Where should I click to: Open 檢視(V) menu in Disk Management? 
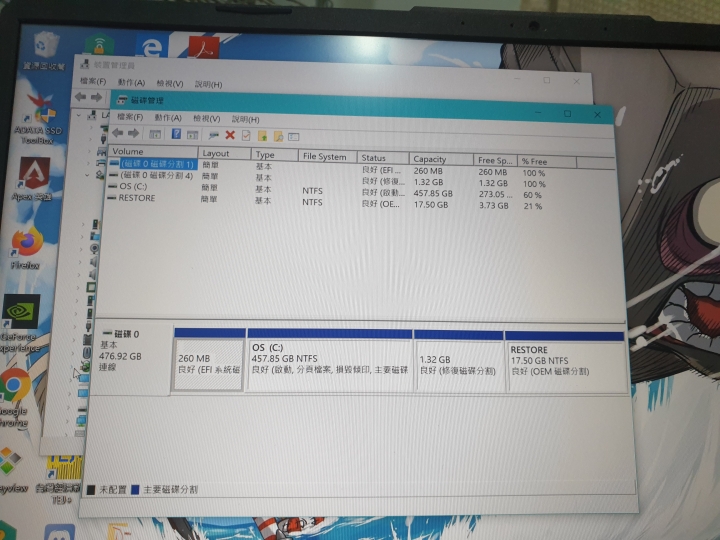point(207,118)
